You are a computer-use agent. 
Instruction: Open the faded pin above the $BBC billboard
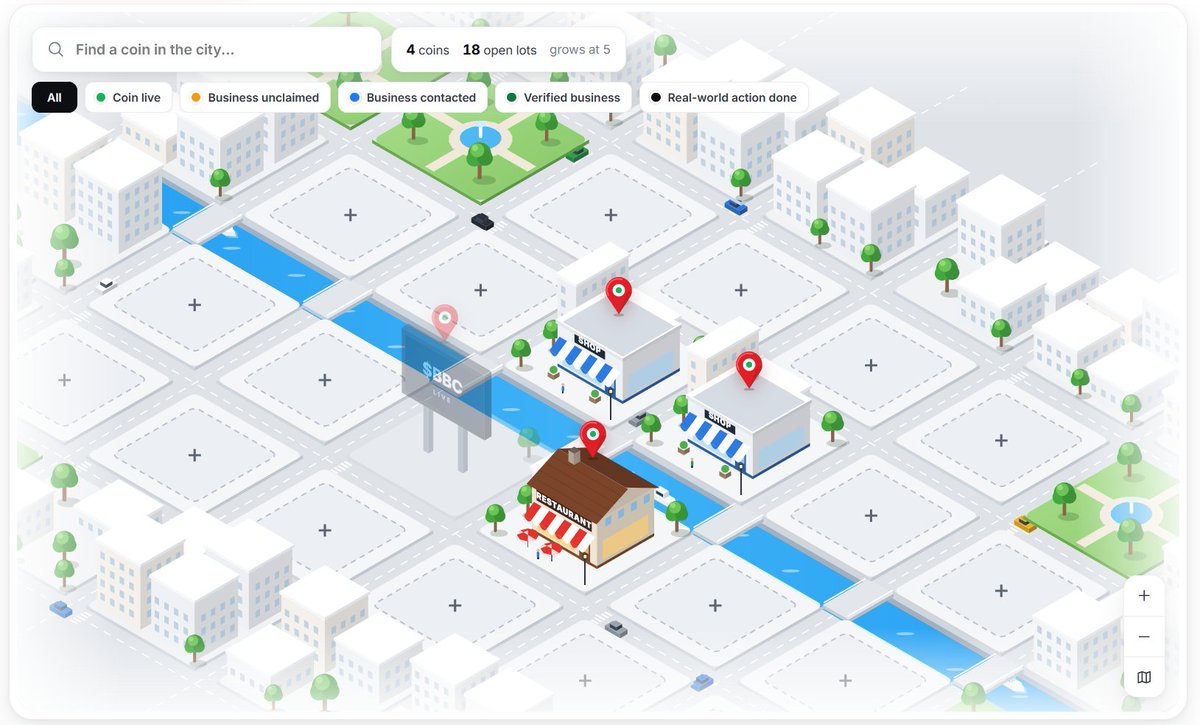444,323
